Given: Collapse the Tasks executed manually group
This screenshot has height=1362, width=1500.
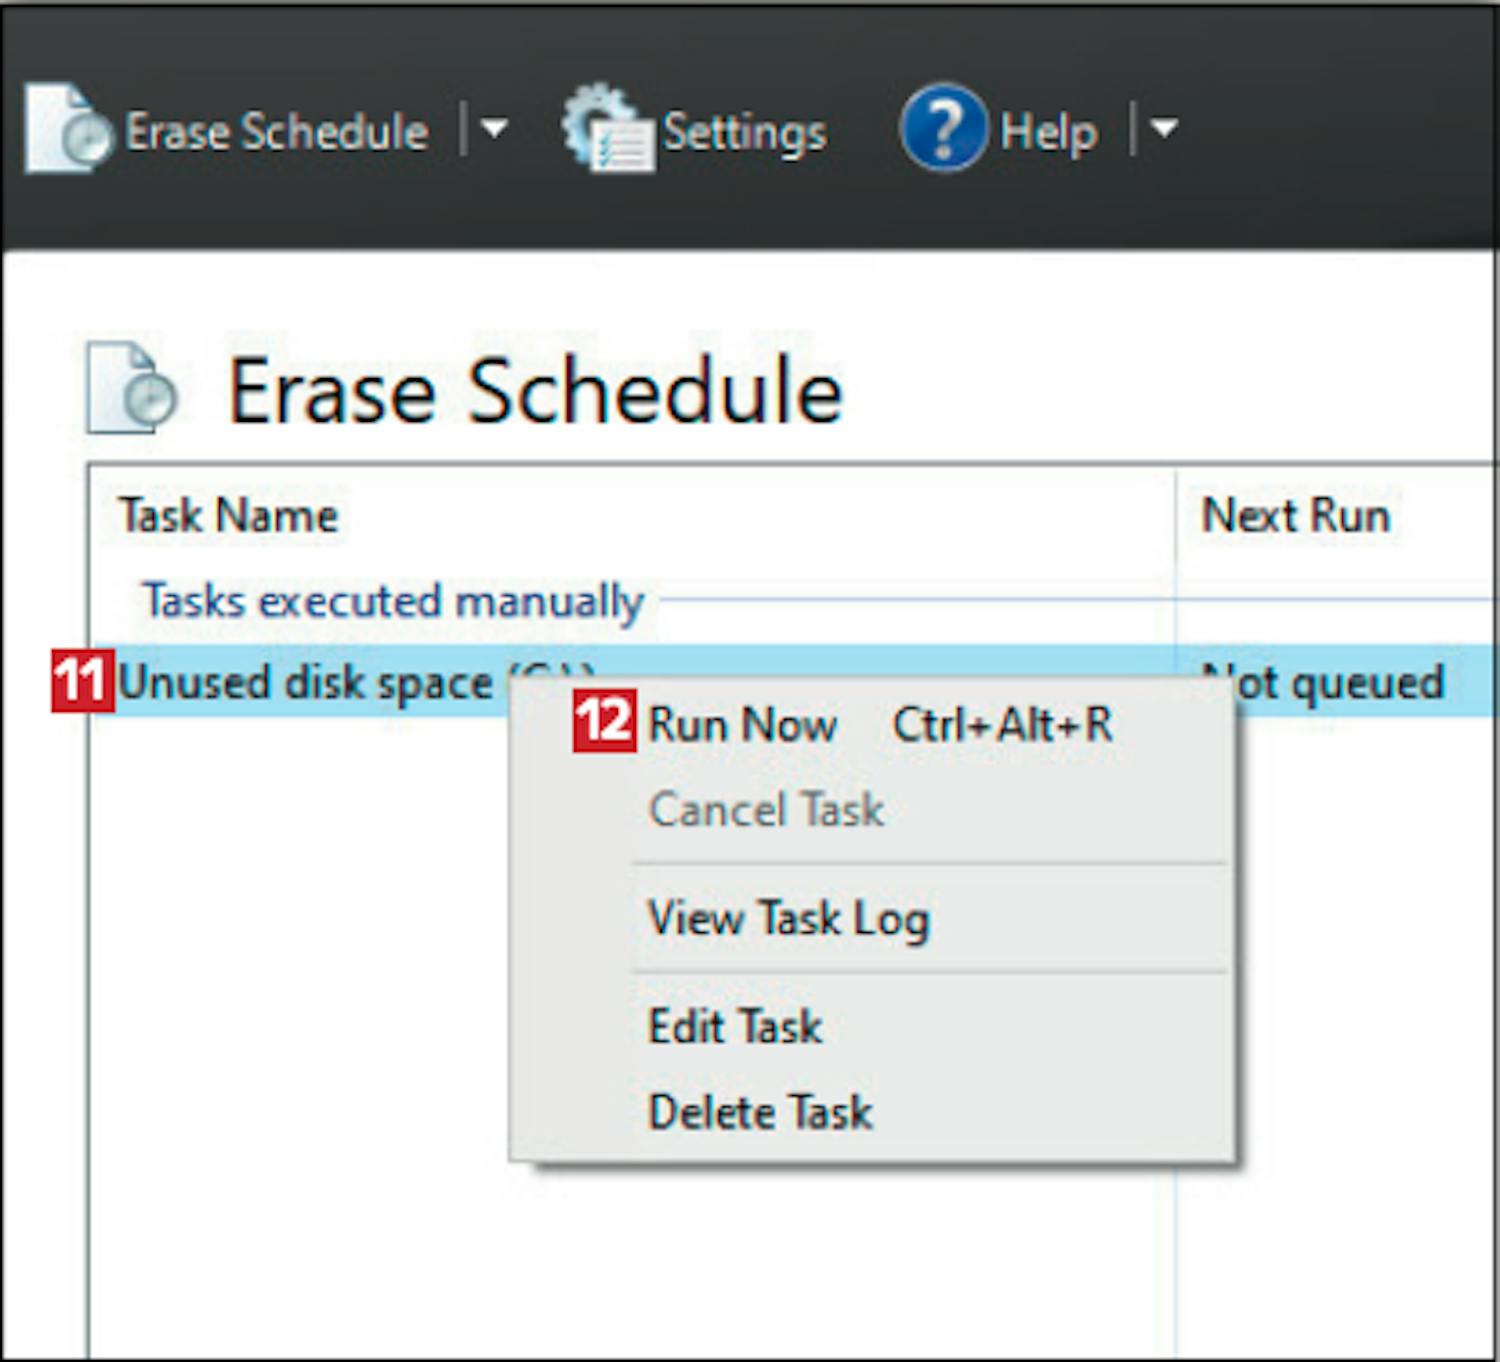Looking at the screenshot, I should [393, 601].
